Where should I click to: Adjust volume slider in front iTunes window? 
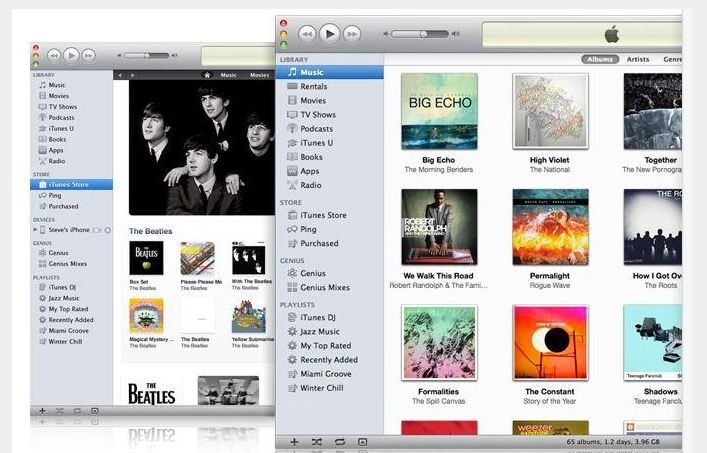click(420, 34)
